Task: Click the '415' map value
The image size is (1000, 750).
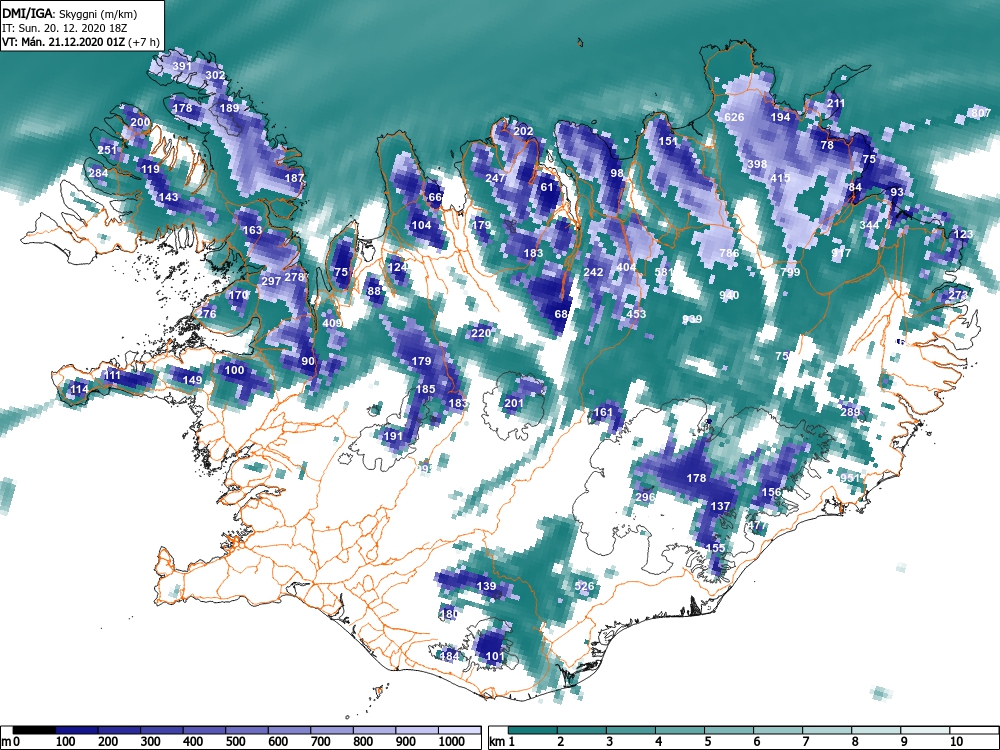Action: click(x=780, y=178)
